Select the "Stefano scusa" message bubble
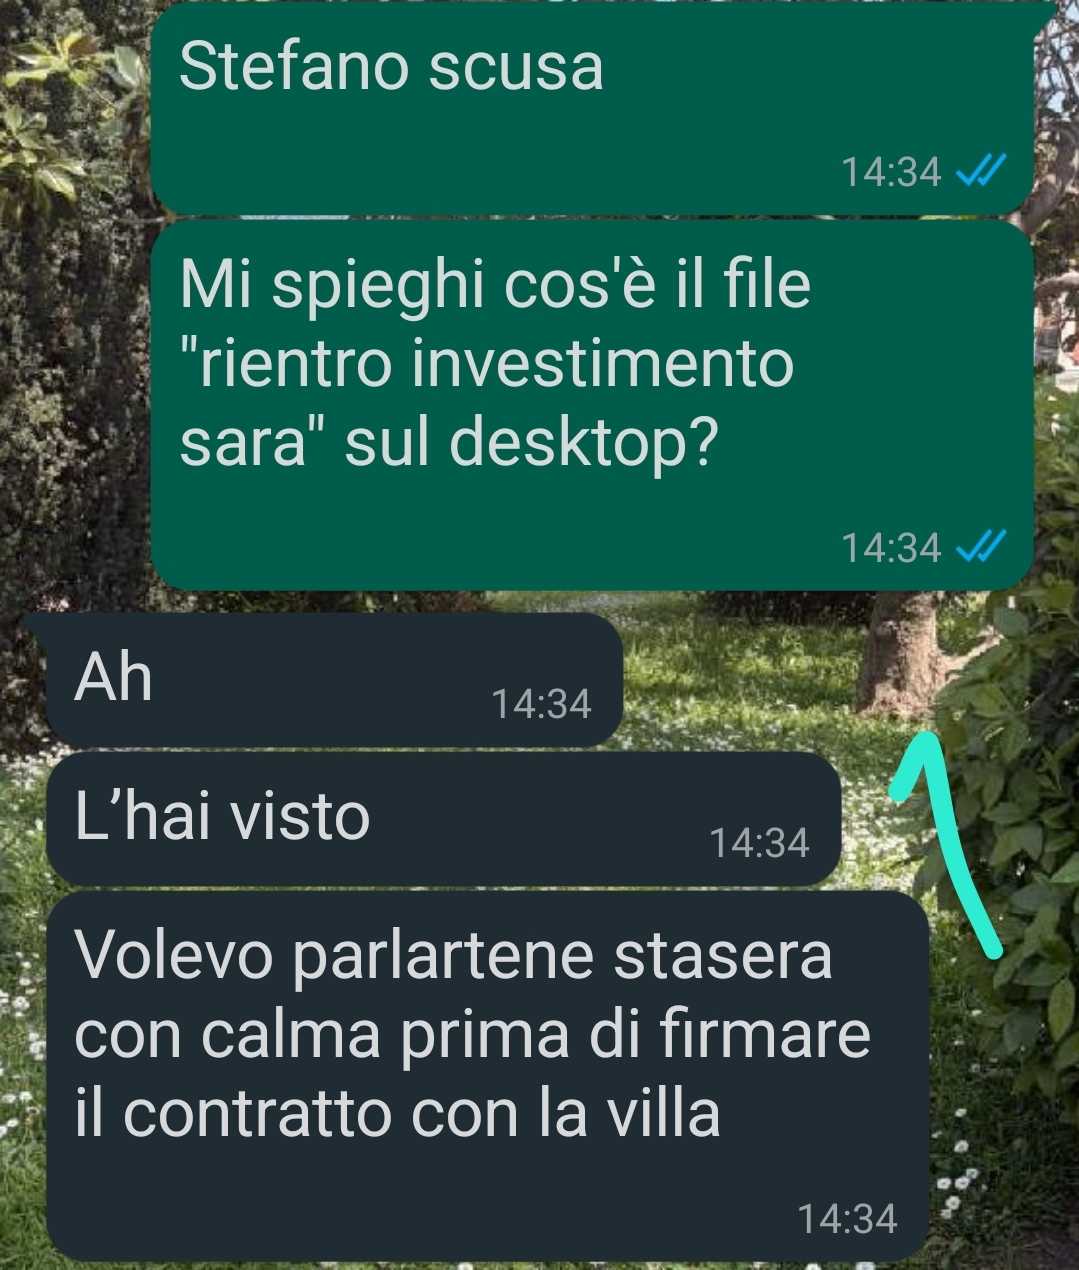This screenshot has height=1270, width=1079. (592, 108)
